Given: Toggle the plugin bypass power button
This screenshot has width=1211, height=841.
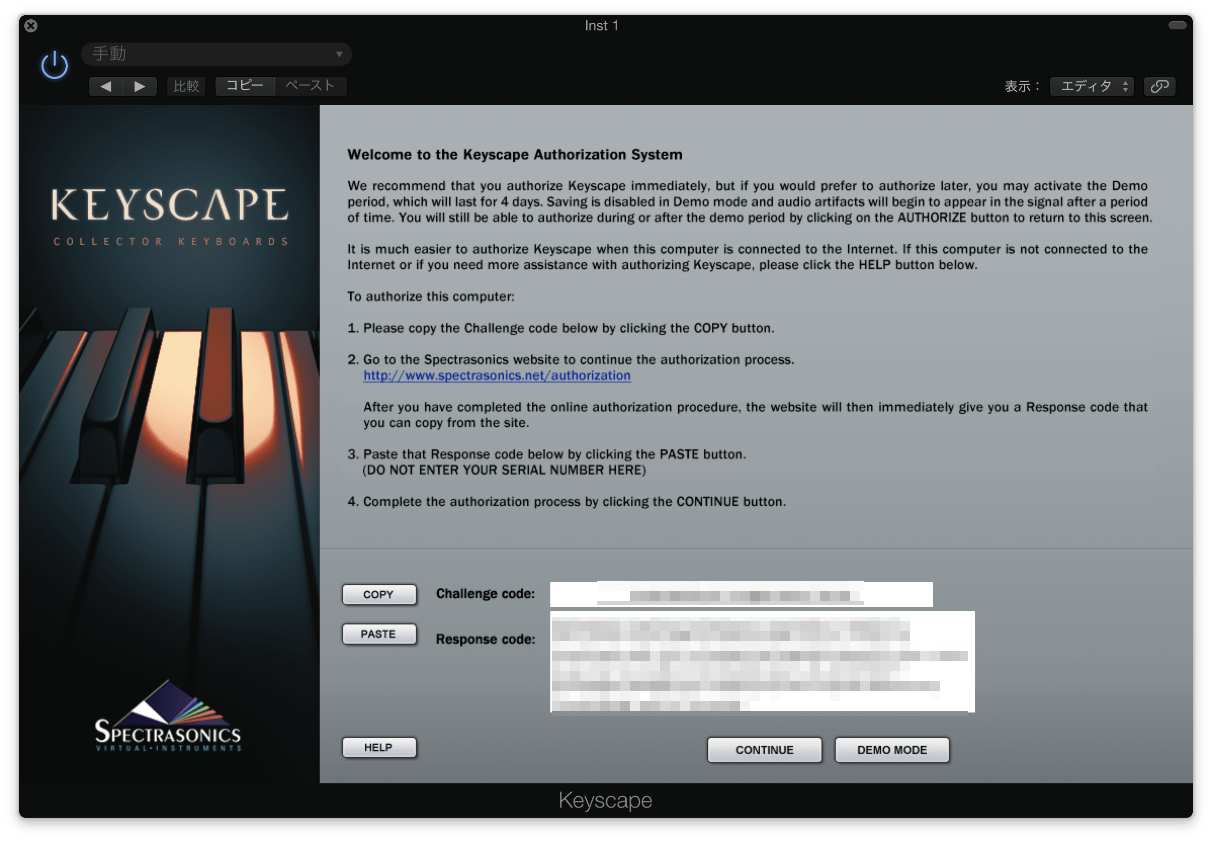Looking at the screenshot, I should 53,63.
